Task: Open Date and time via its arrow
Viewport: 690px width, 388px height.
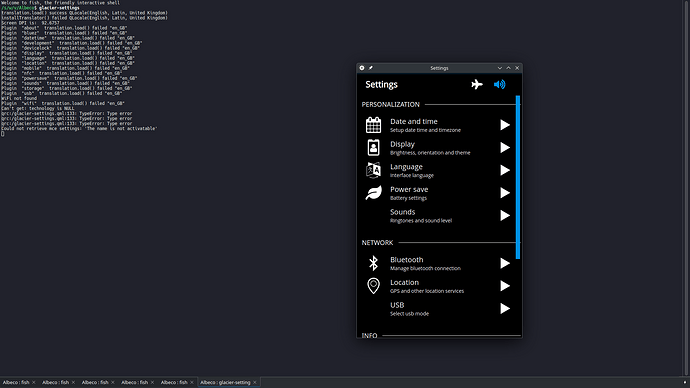Action: [505, 125]
